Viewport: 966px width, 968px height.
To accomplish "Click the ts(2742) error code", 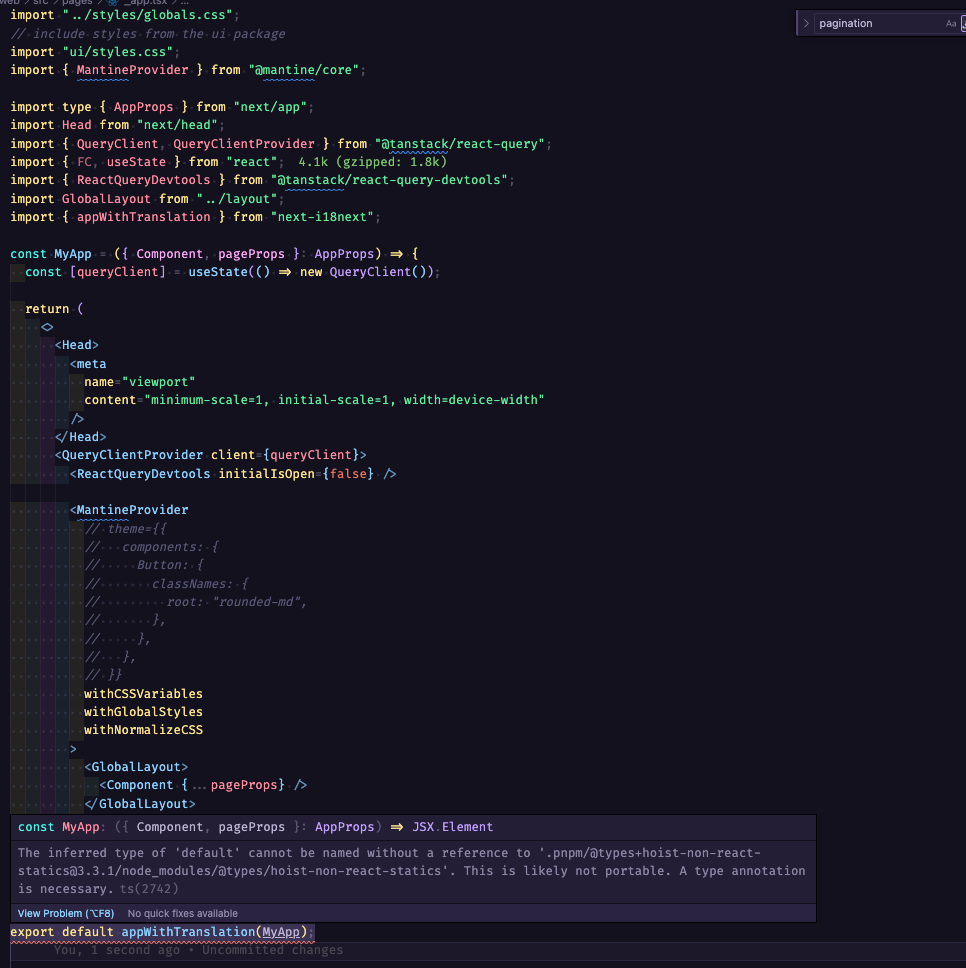I will pos(149,888).
